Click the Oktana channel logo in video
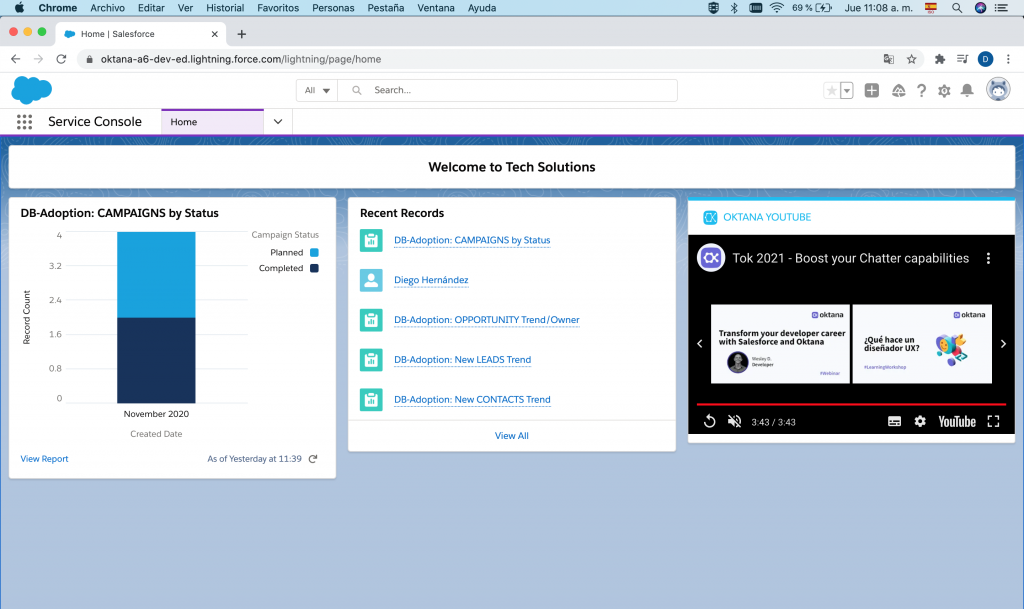1024x609 pixels. (711, 258)
